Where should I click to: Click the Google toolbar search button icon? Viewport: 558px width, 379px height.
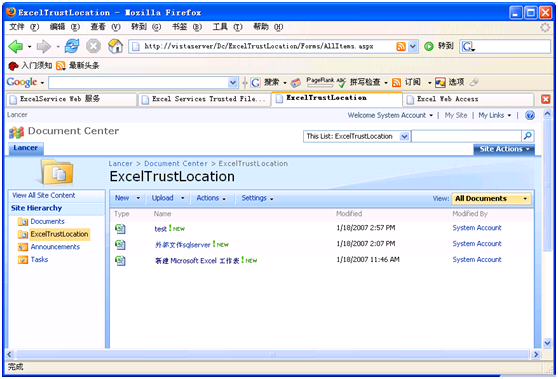pos(255,83)
